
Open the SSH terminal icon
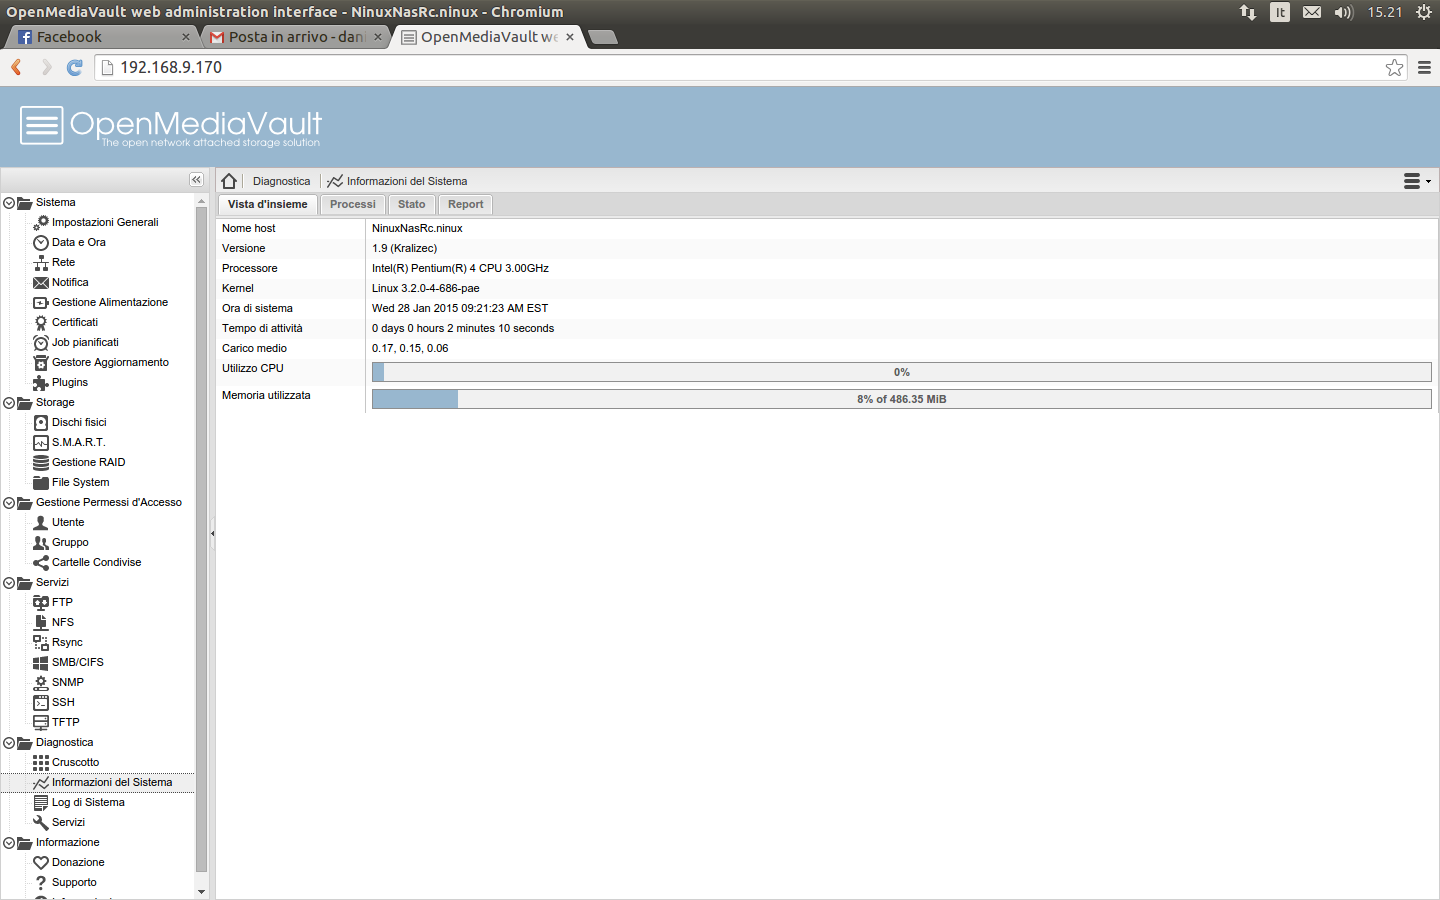41,702
